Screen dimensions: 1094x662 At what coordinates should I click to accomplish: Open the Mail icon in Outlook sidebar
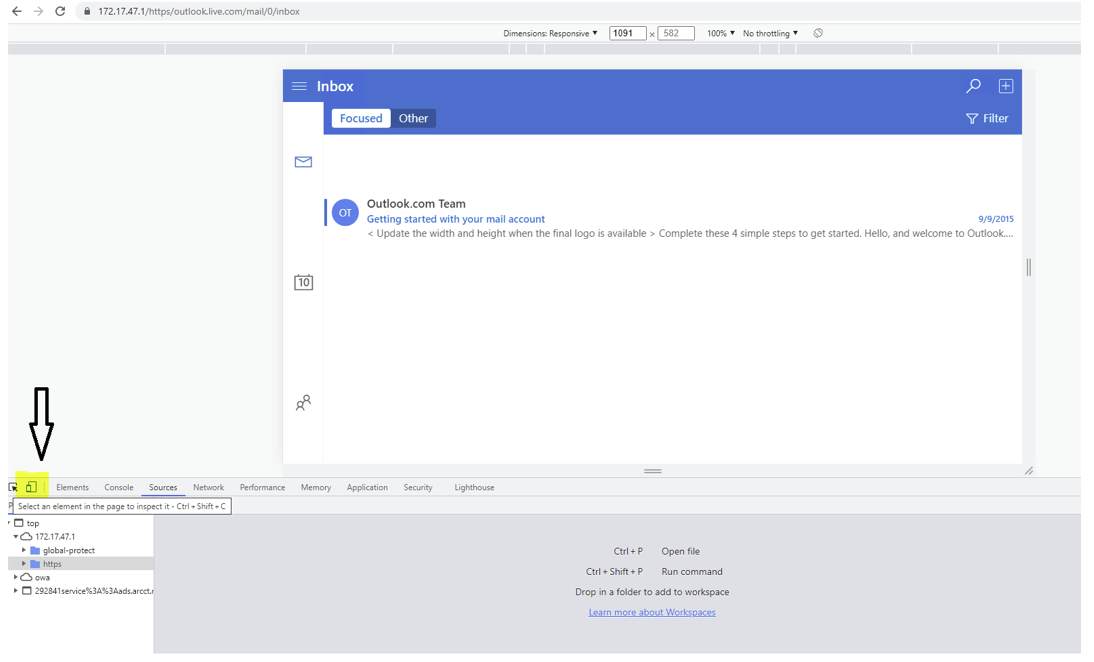[x=303, y=161]
